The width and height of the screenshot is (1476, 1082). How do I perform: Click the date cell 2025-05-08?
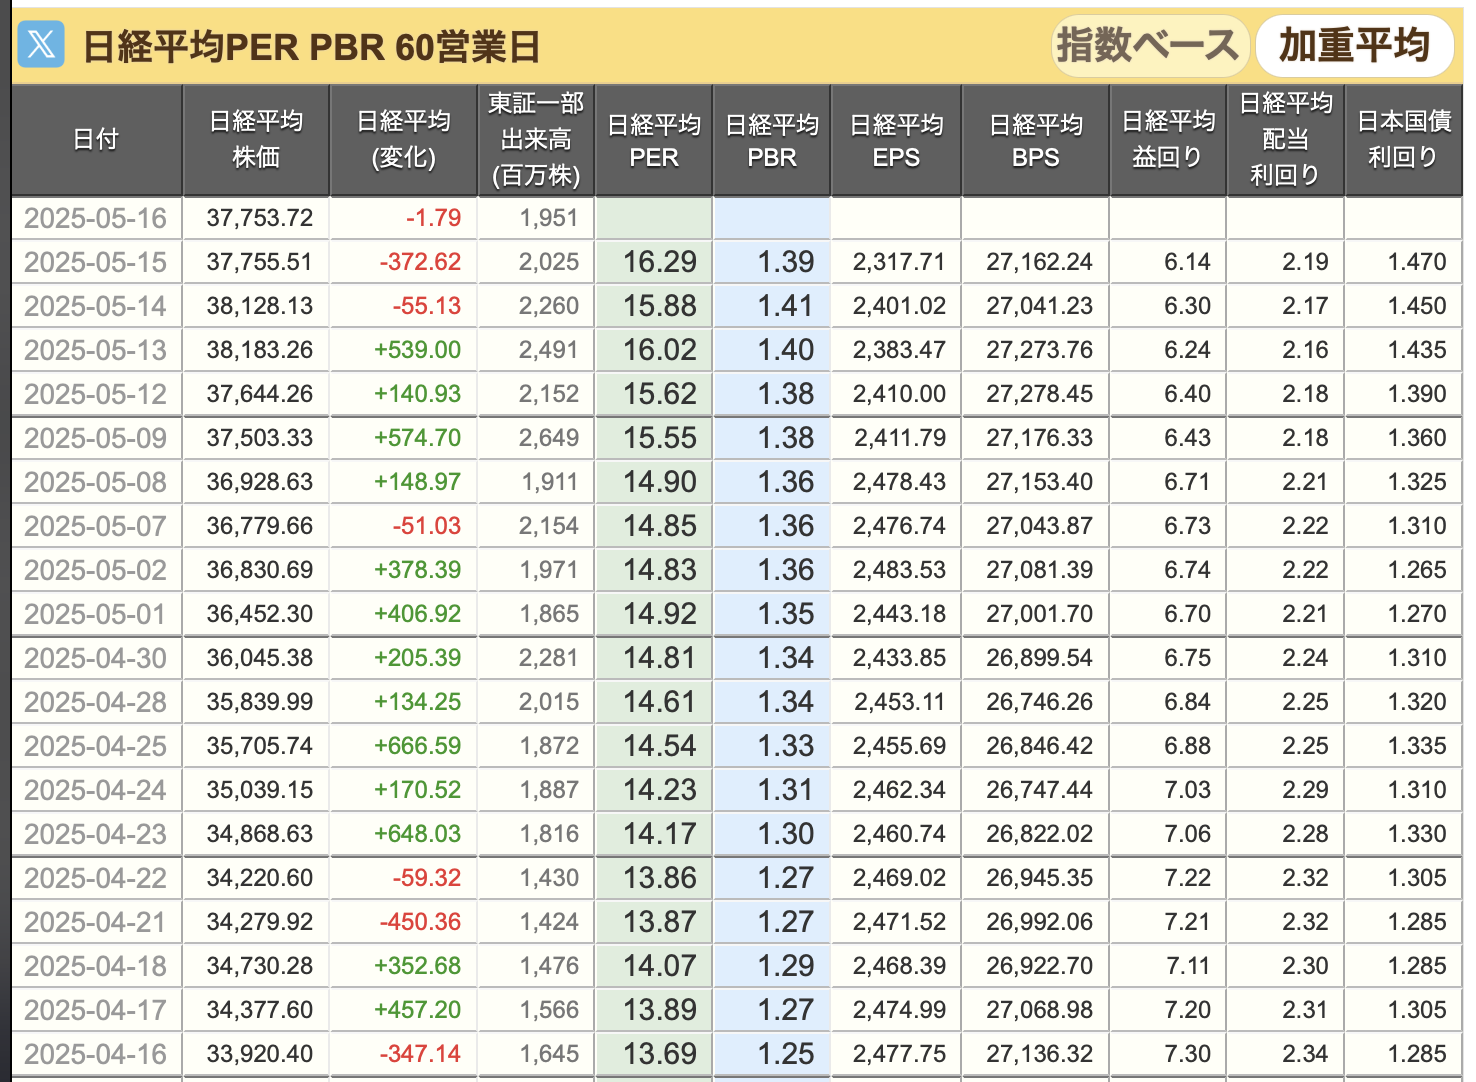(95, 482)
